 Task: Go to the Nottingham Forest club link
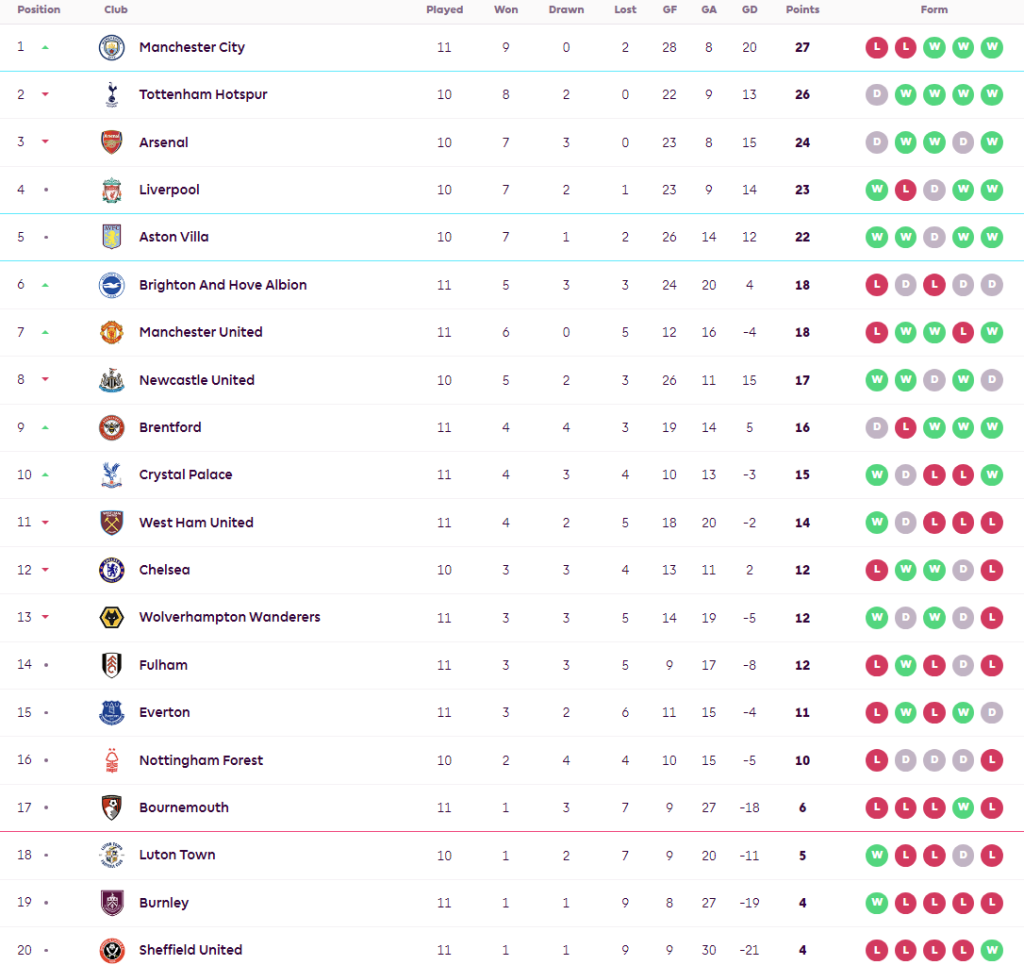tap(201, 760)
